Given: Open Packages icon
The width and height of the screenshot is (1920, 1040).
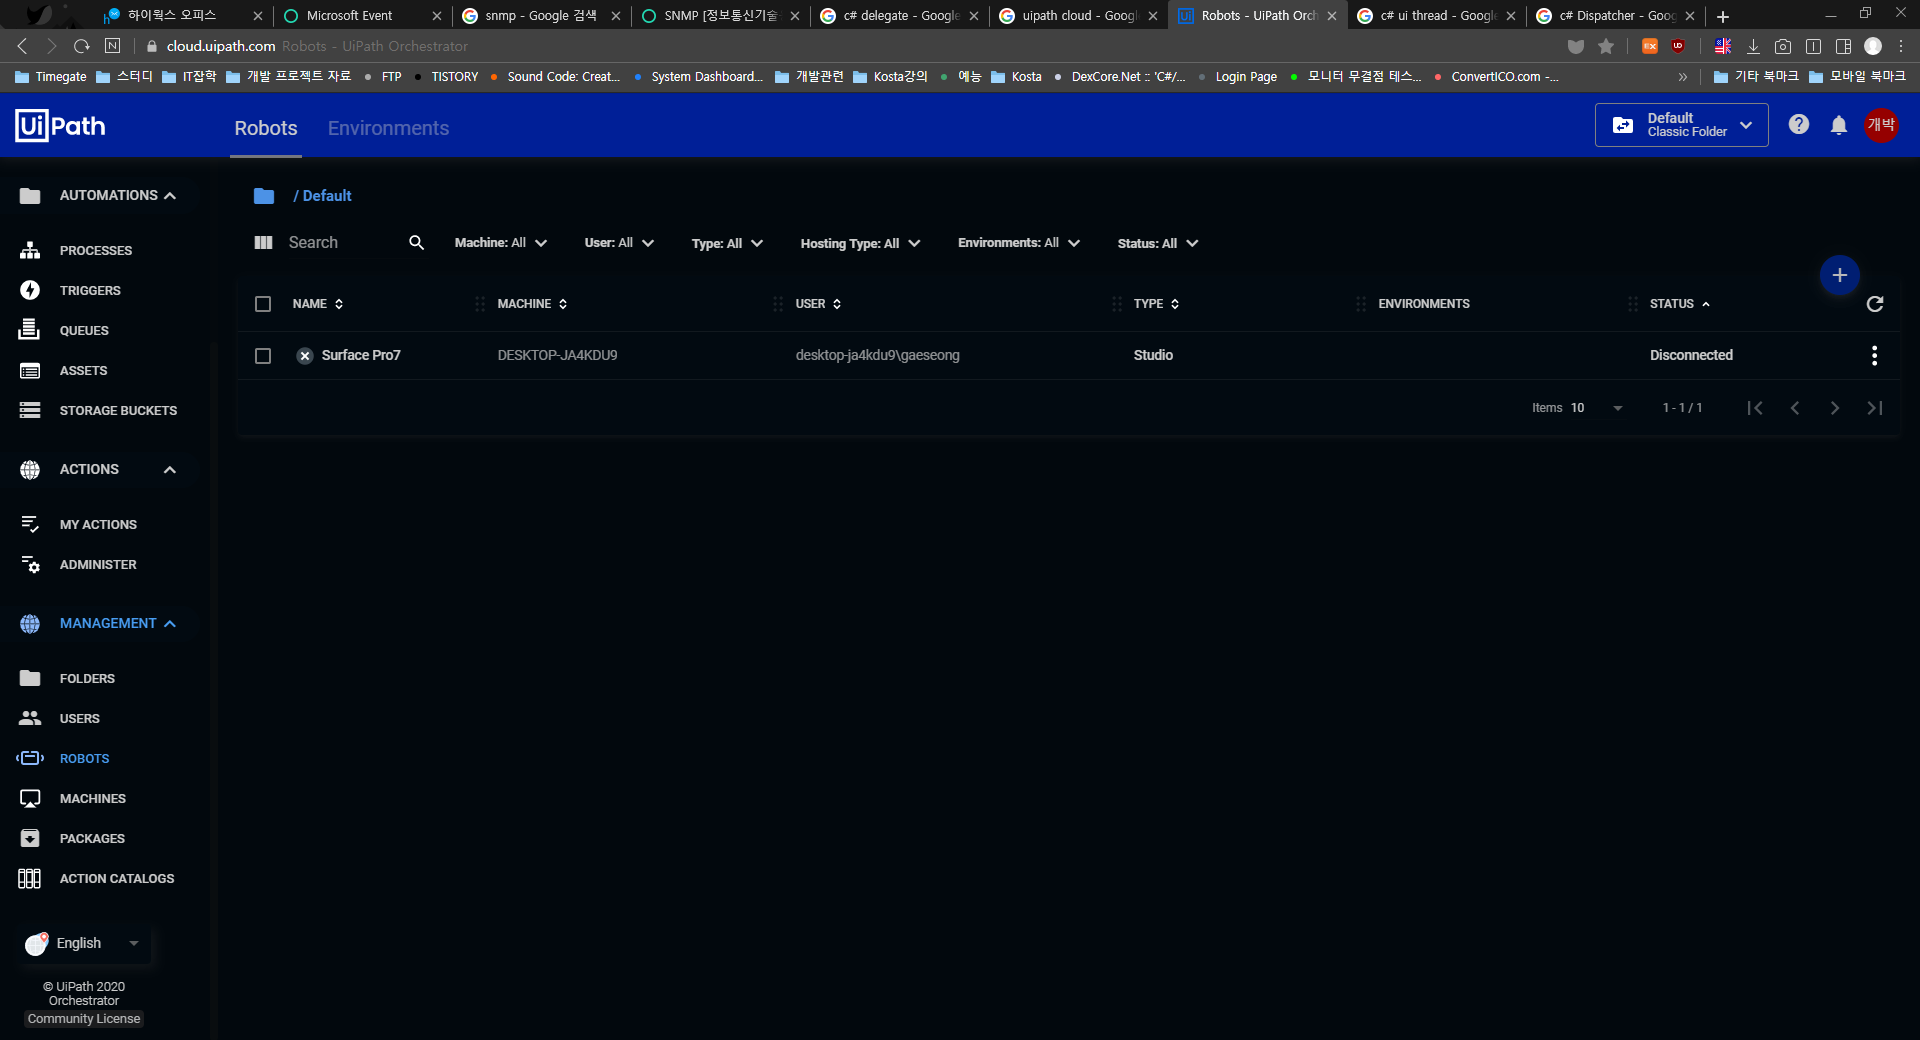Looking at the screenshot, I should click(x=30, y=838).
